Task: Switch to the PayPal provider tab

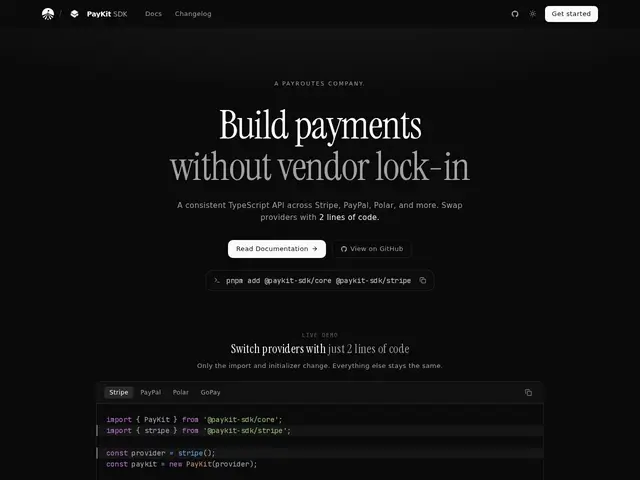Action: click(151, 392)
